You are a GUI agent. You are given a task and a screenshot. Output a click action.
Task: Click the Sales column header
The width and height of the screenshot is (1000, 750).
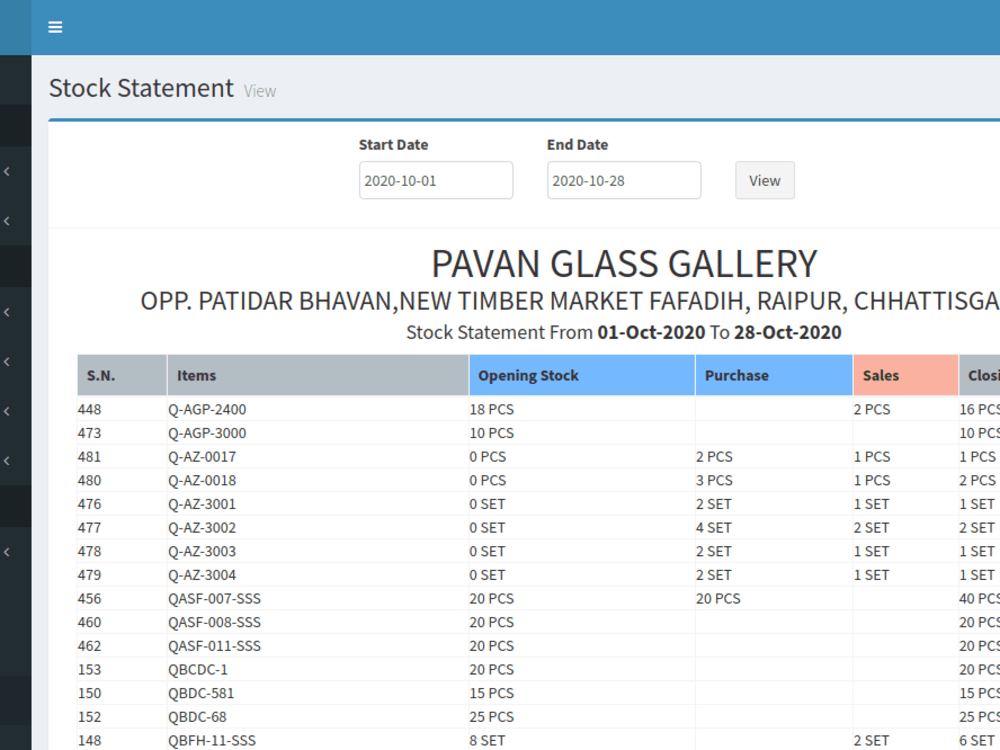[906, 375]
